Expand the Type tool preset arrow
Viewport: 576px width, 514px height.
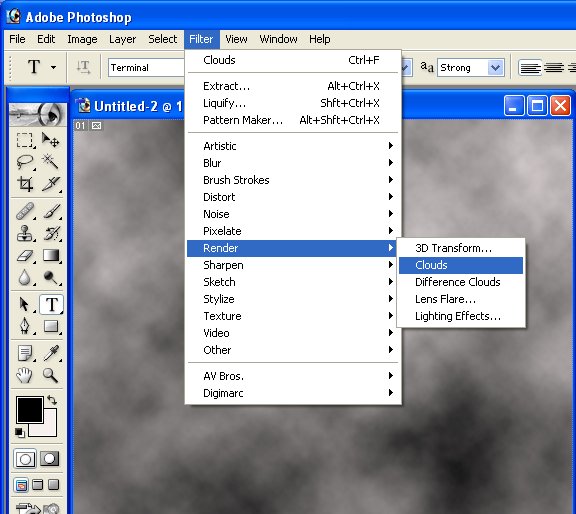54,67
